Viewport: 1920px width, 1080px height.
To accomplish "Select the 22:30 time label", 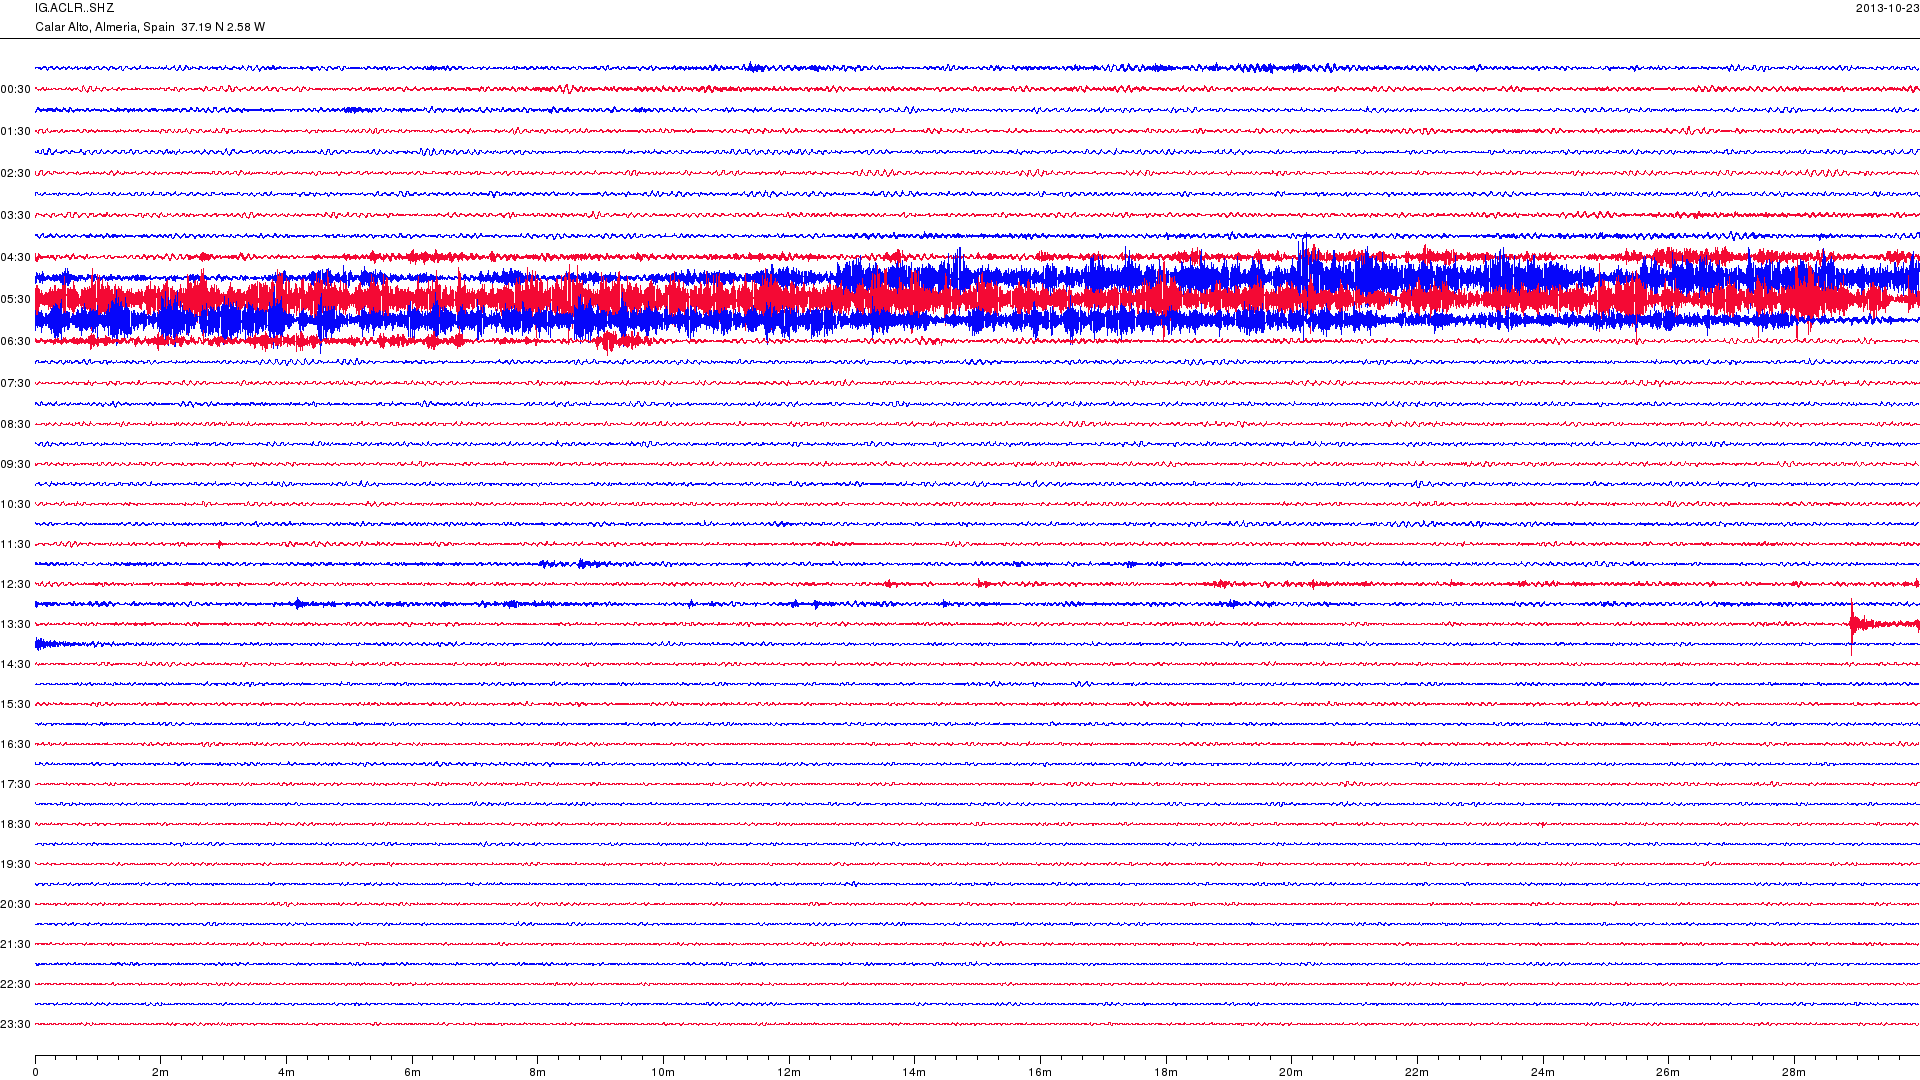I will coord(15,985).
